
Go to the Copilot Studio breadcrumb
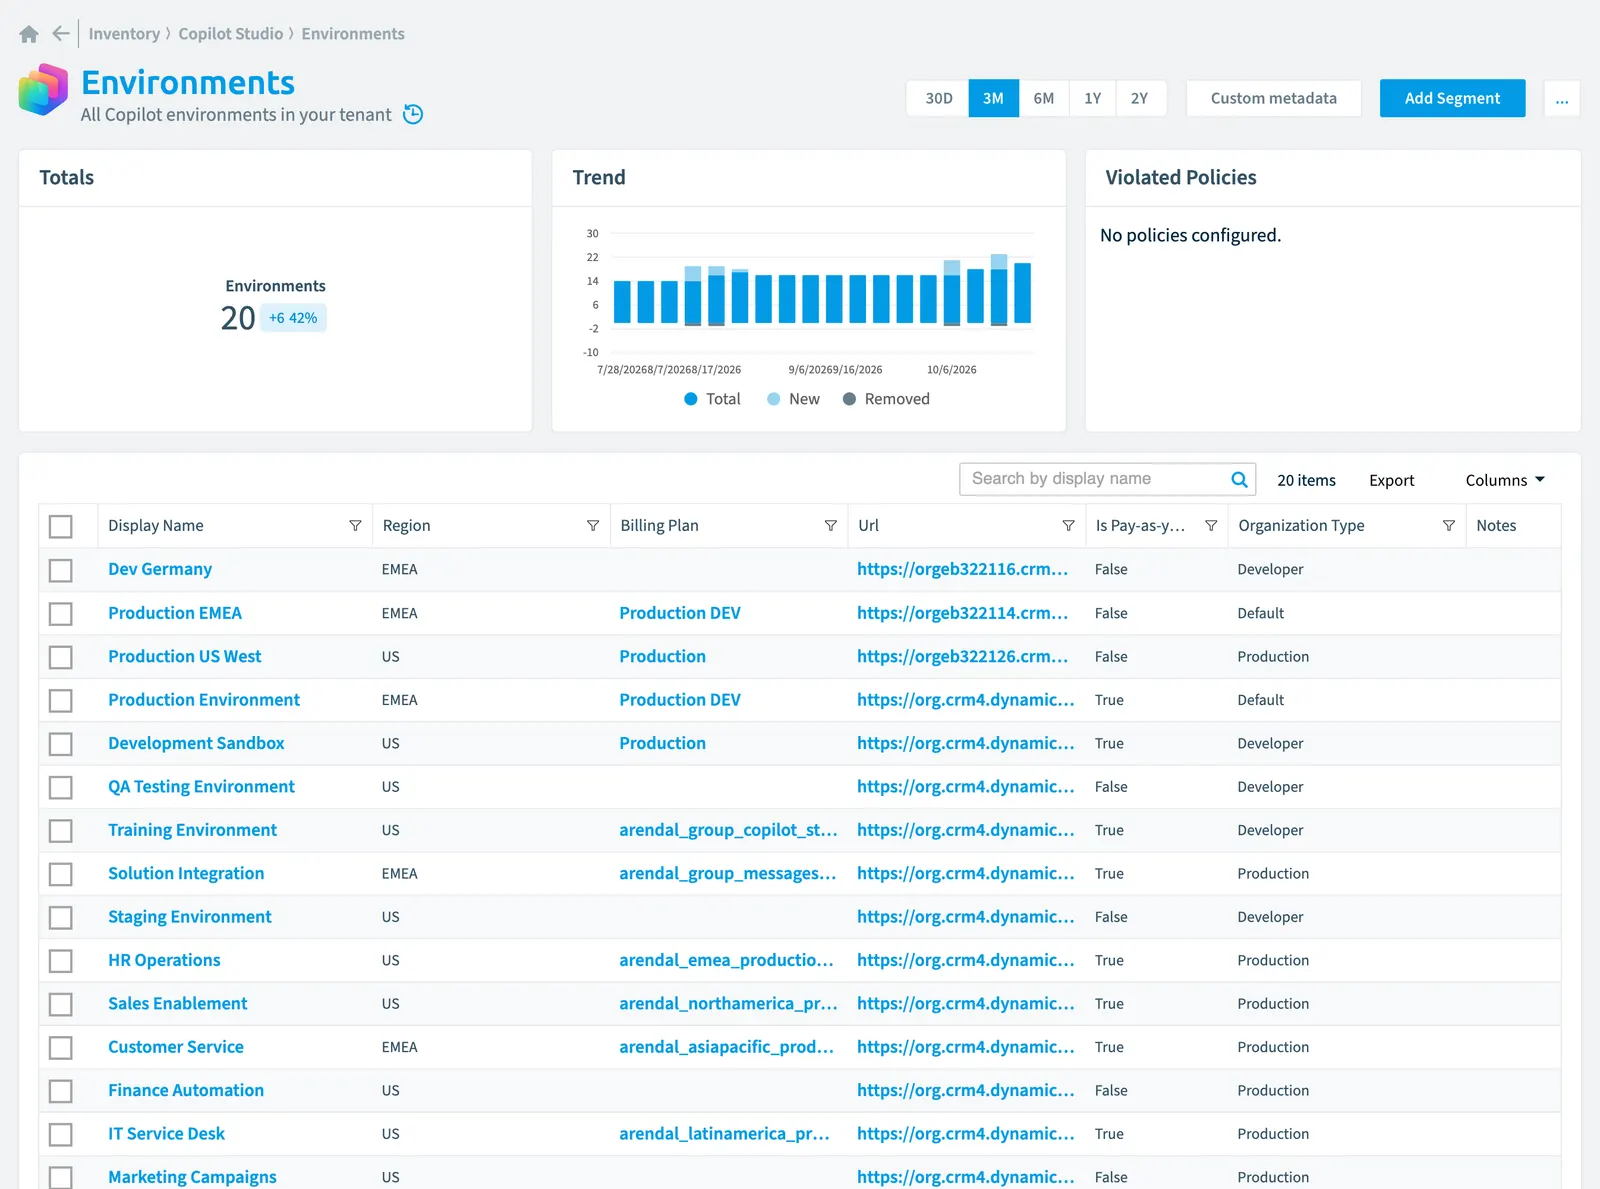tap(231, 34)
